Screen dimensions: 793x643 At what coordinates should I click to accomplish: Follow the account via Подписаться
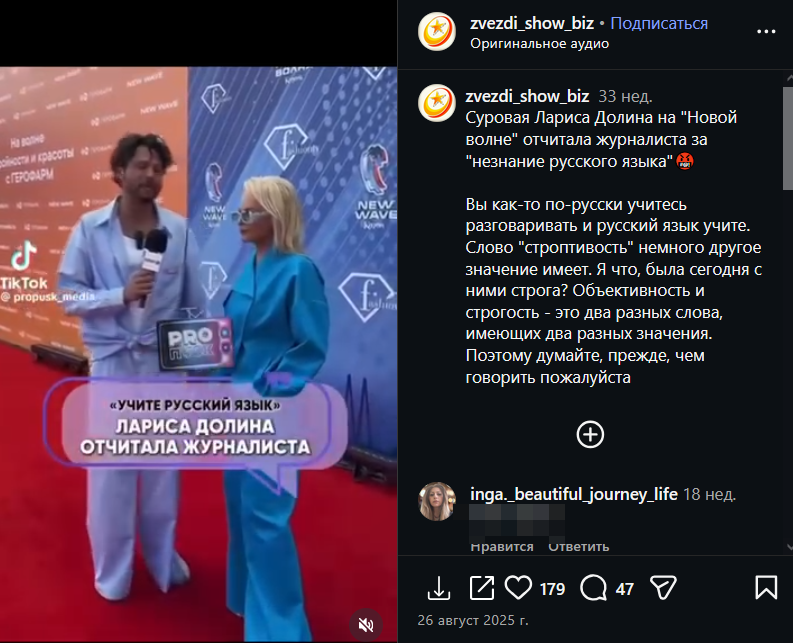[x=659, y=23]
